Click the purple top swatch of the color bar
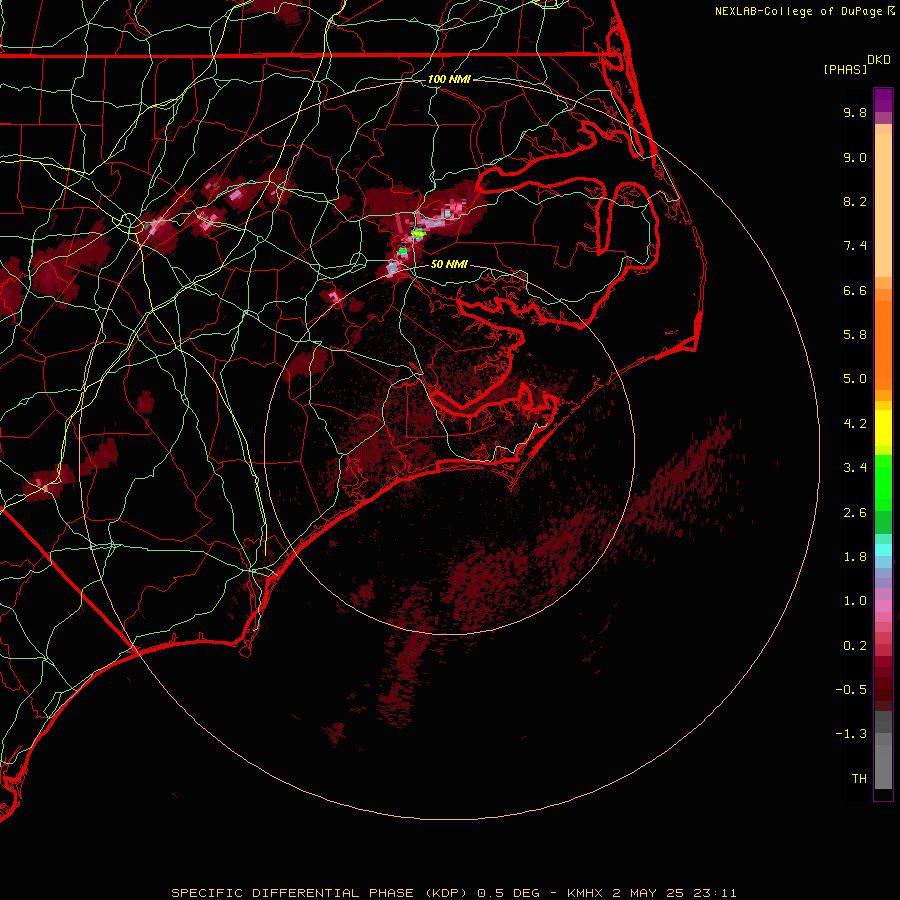Image resolution: width=900 pixels, height=900 pixels. coord(883,100)
